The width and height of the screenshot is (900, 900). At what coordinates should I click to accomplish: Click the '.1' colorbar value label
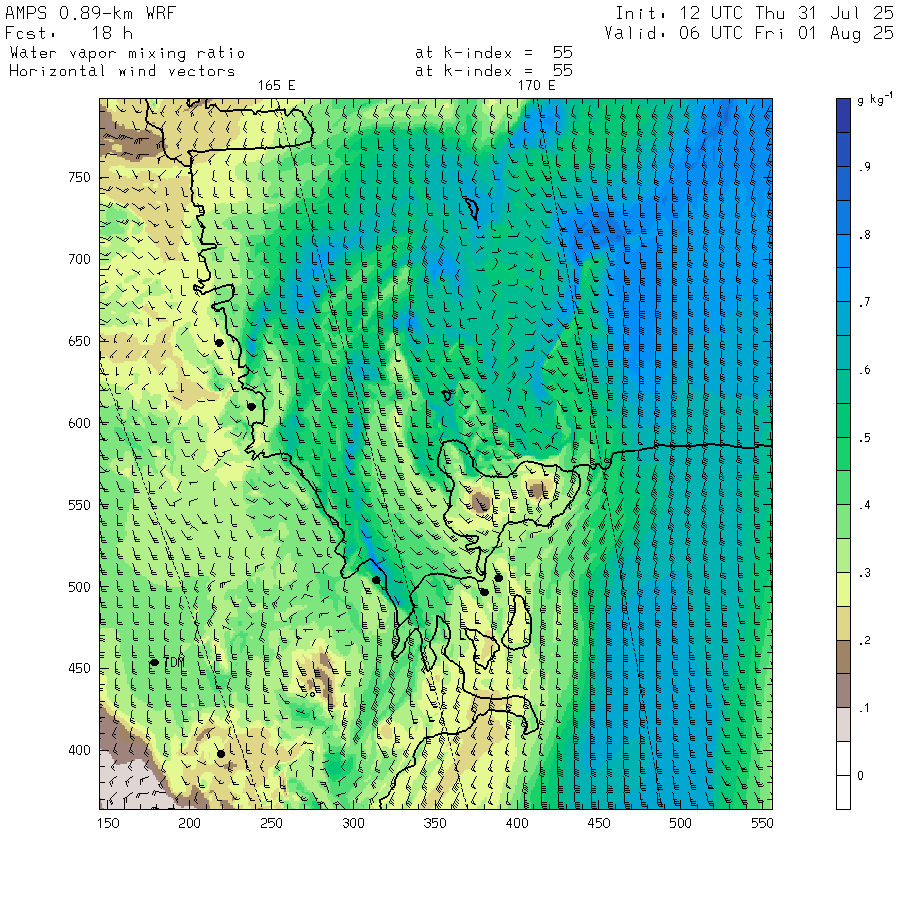tap(864, 708)
